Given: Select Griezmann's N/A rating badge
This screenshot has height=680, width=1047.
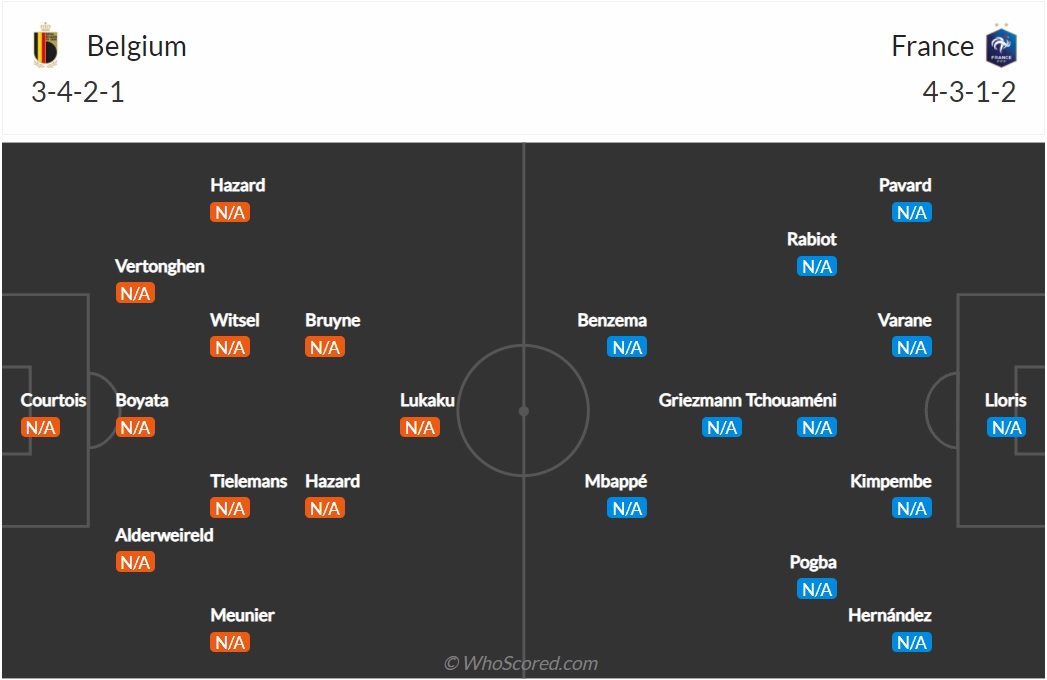Looking at the screenshot, I should [x=722, y=428].
